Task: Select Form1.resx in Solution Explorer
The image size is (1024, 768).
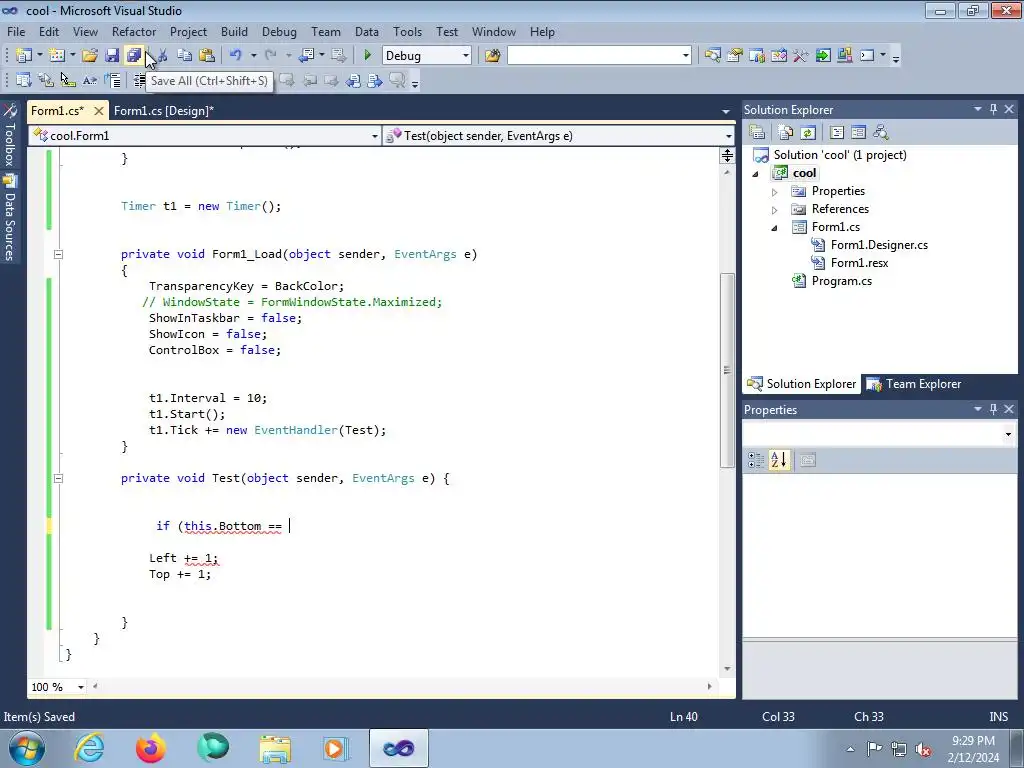Action: pyautogui.click(x=859, y=263)
